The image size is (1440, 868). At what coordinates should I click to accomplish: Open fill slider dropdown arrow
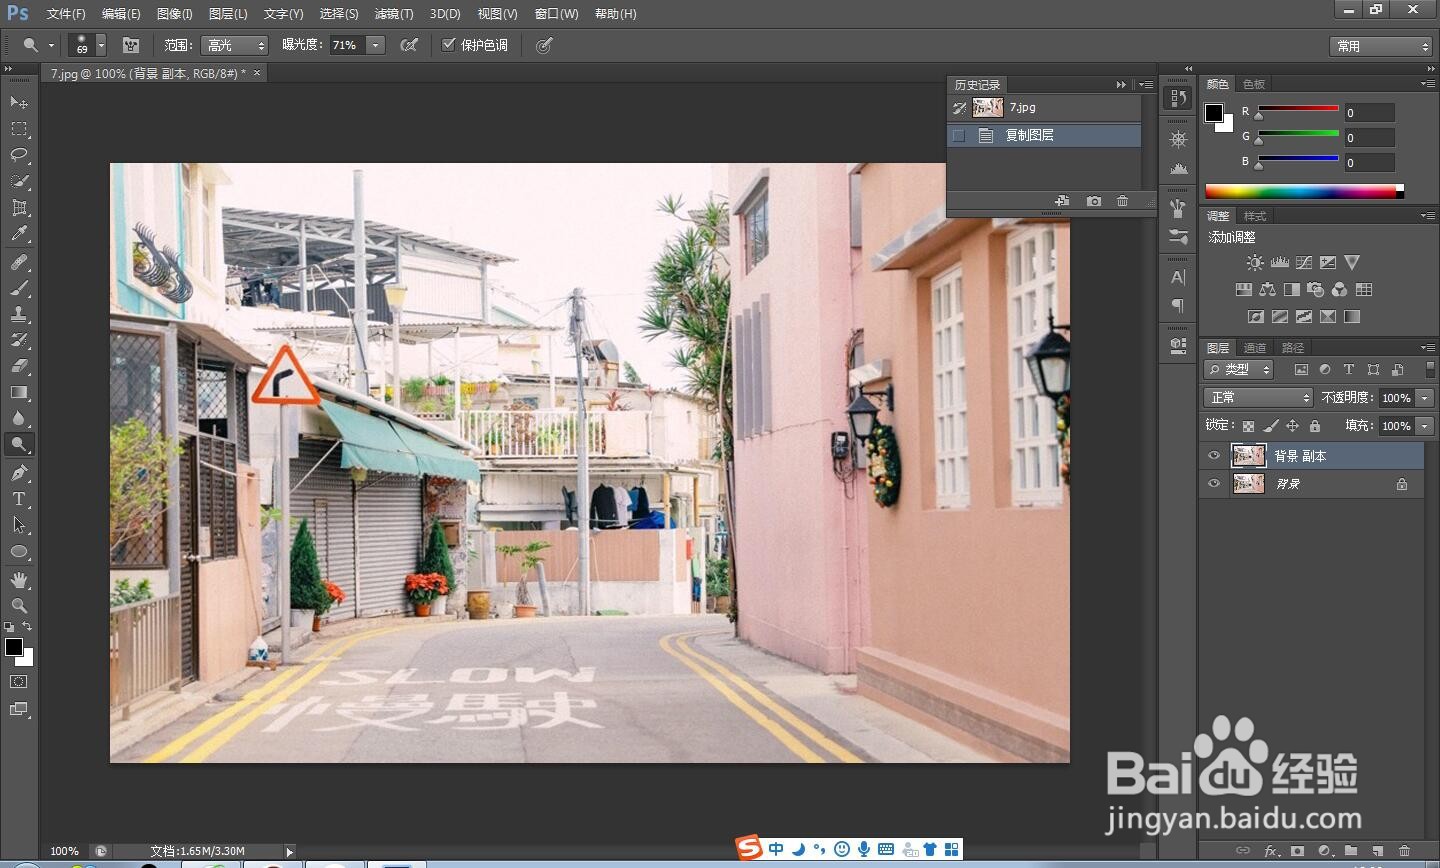(1425, 425)
